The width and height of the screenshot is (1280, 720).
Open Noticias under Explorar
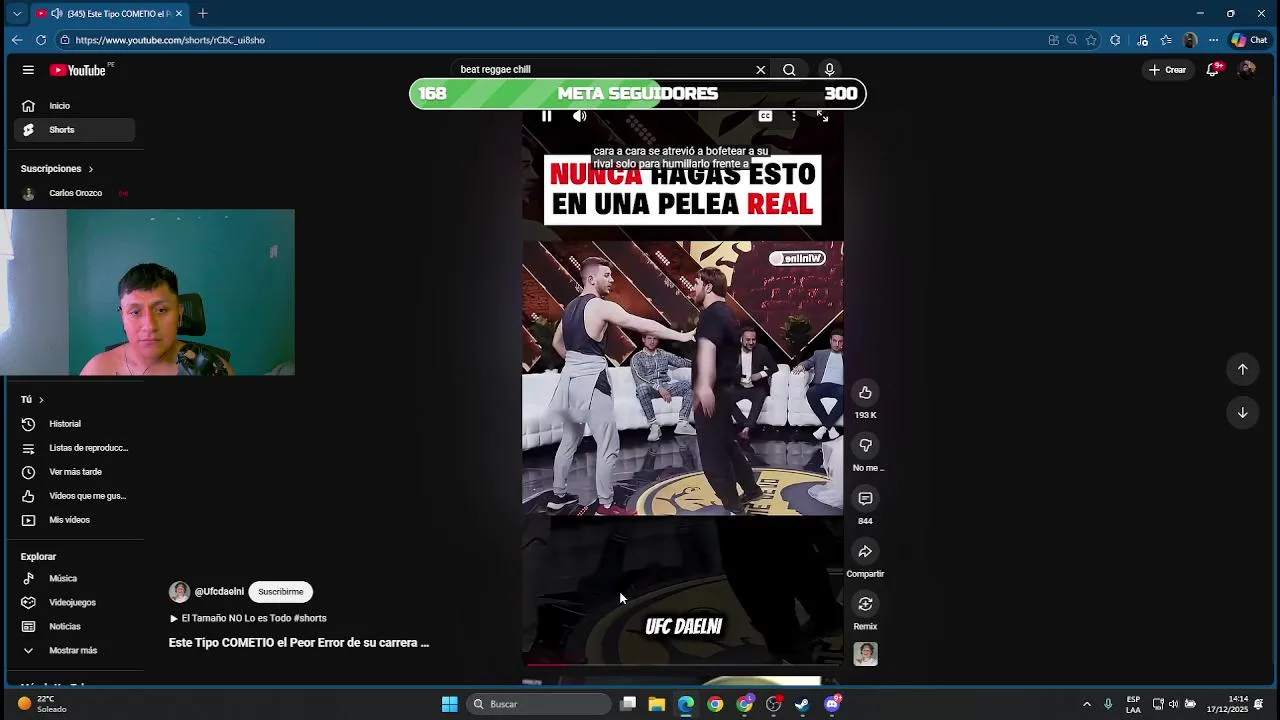(75, 627)
